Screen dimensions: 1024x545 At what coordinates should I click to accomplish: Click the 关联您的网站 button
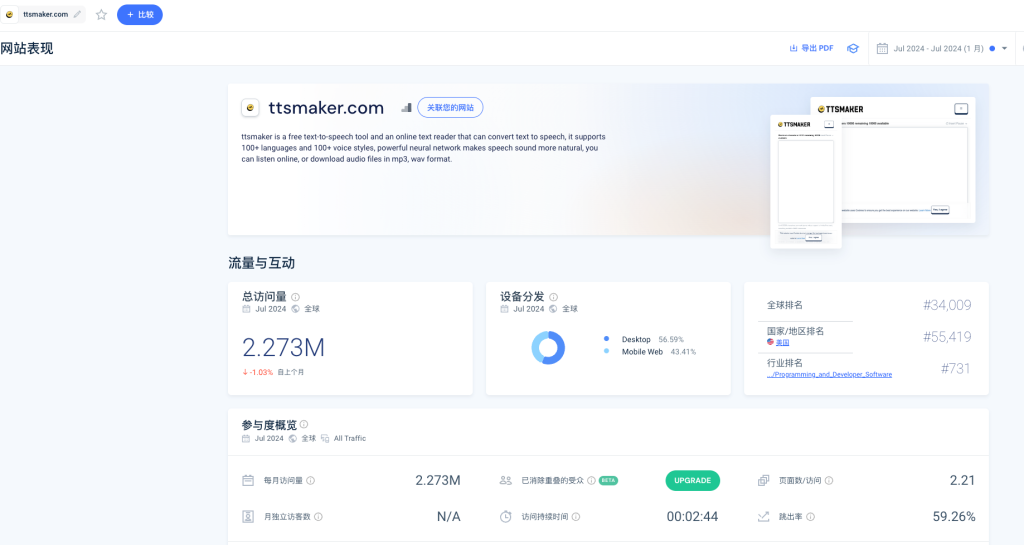tap(450, 108)
